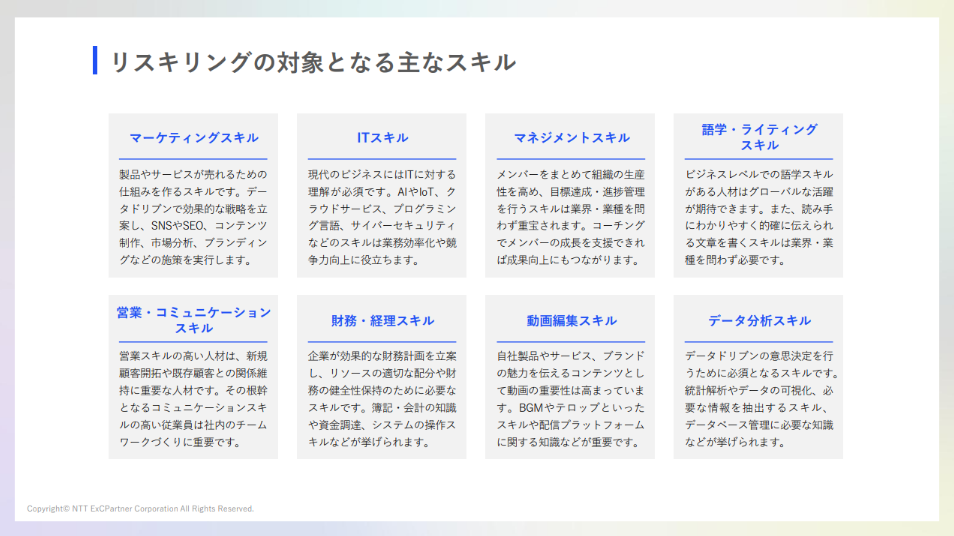
Task: Click the NTT ExCPartner copyright footer text
Action: click(x=141, y=509)
